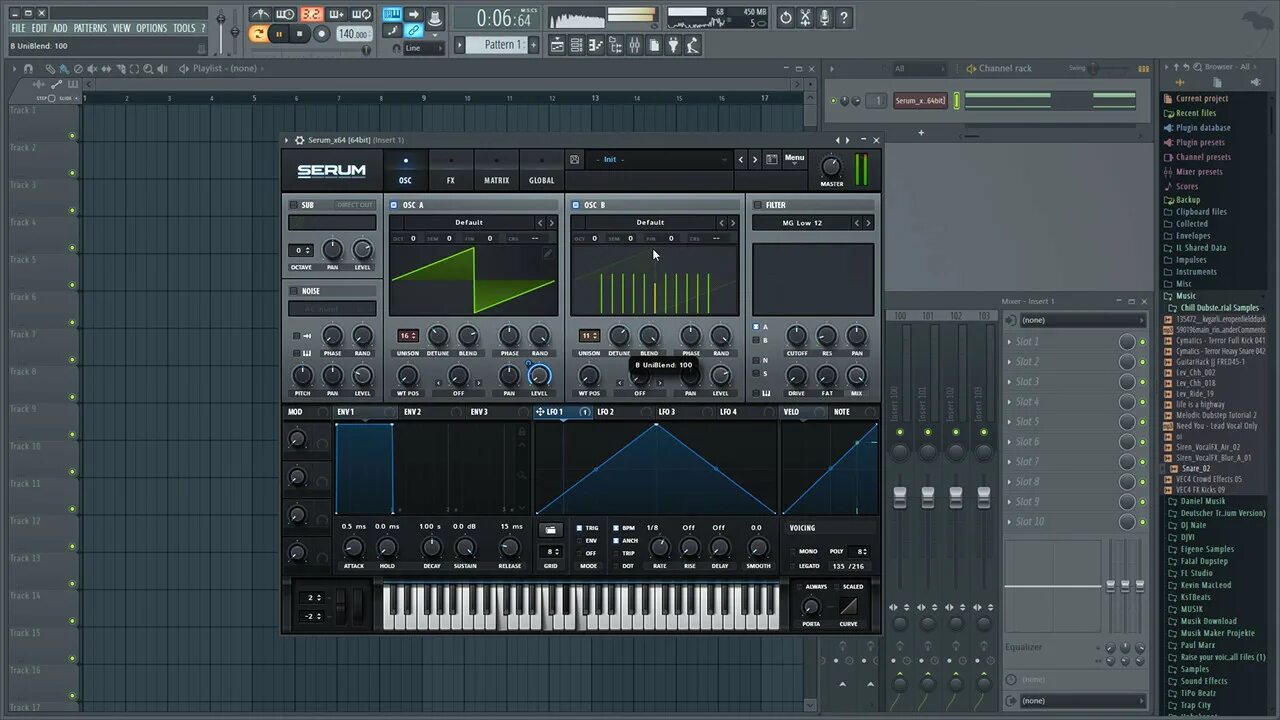Click the Play/Pause transport button

click(x=279, y=34)
